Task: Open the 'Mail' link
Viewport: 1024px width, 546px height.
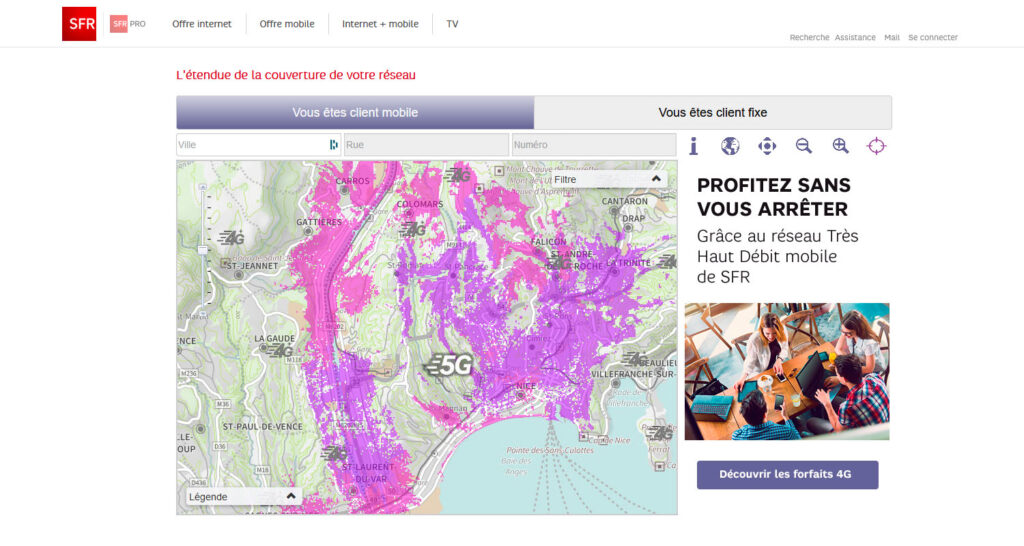Action: click(891, 38)
